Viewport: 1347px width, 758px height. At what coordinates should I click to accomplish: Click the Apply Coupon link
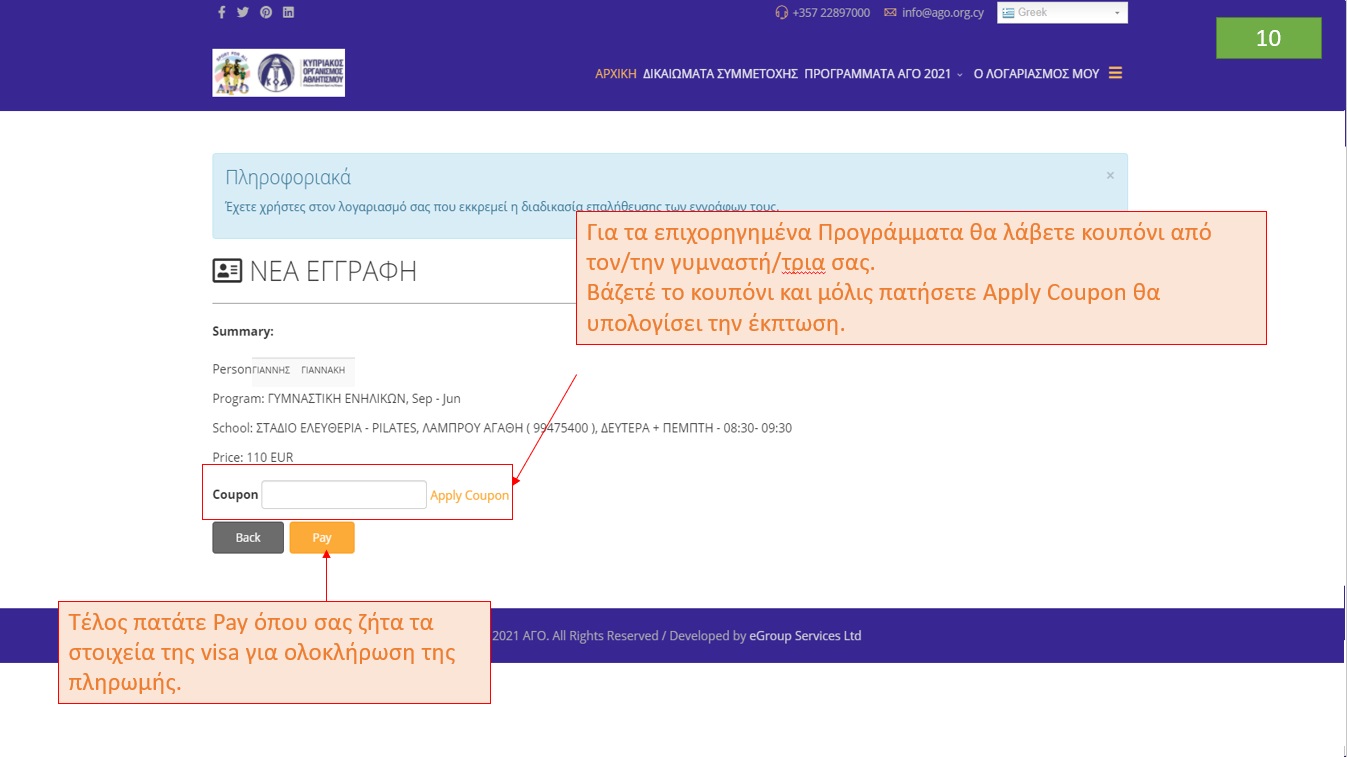(x=469, y=495)
